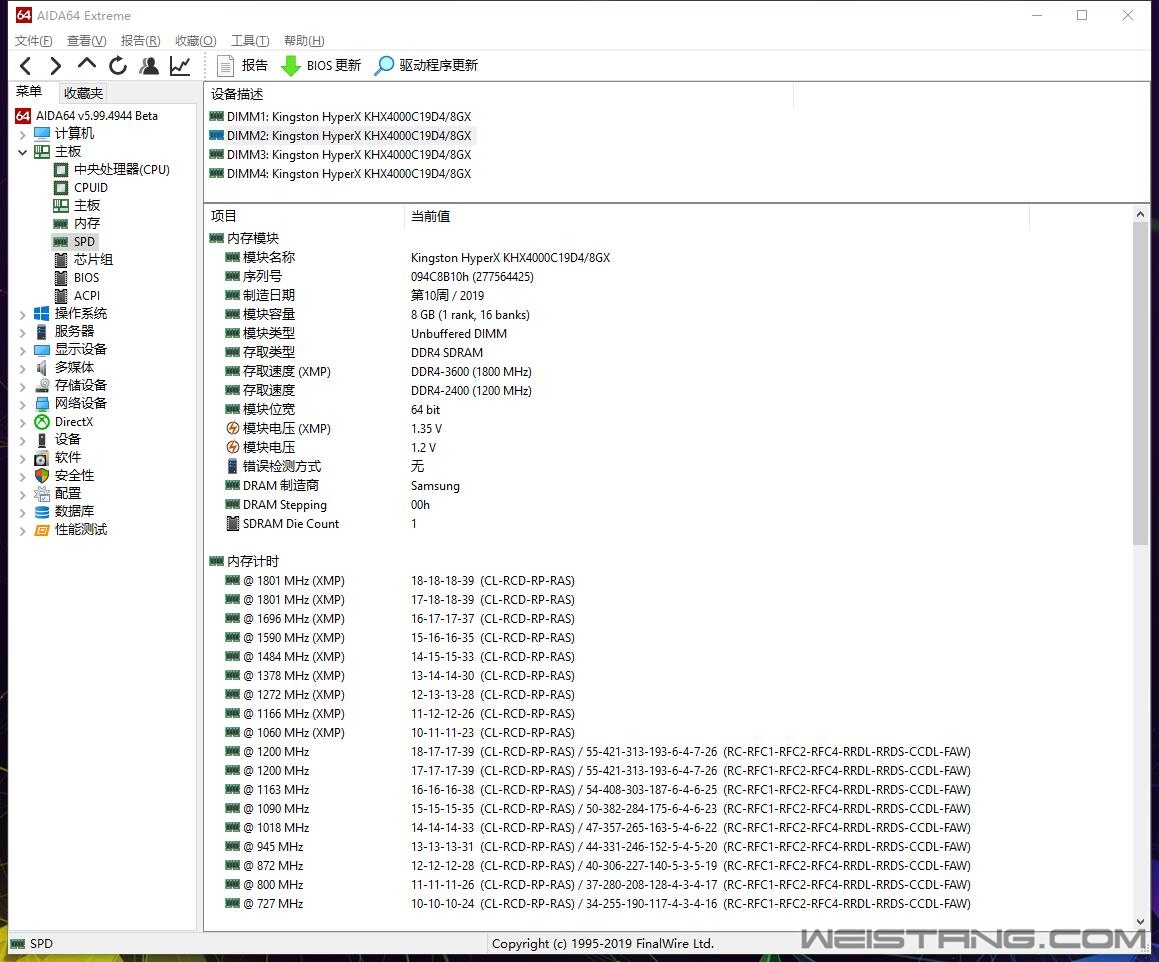Screen dimensions: 1159x962
Task: Click the 服务器 server icon
Action: click(x=42, y=332)
